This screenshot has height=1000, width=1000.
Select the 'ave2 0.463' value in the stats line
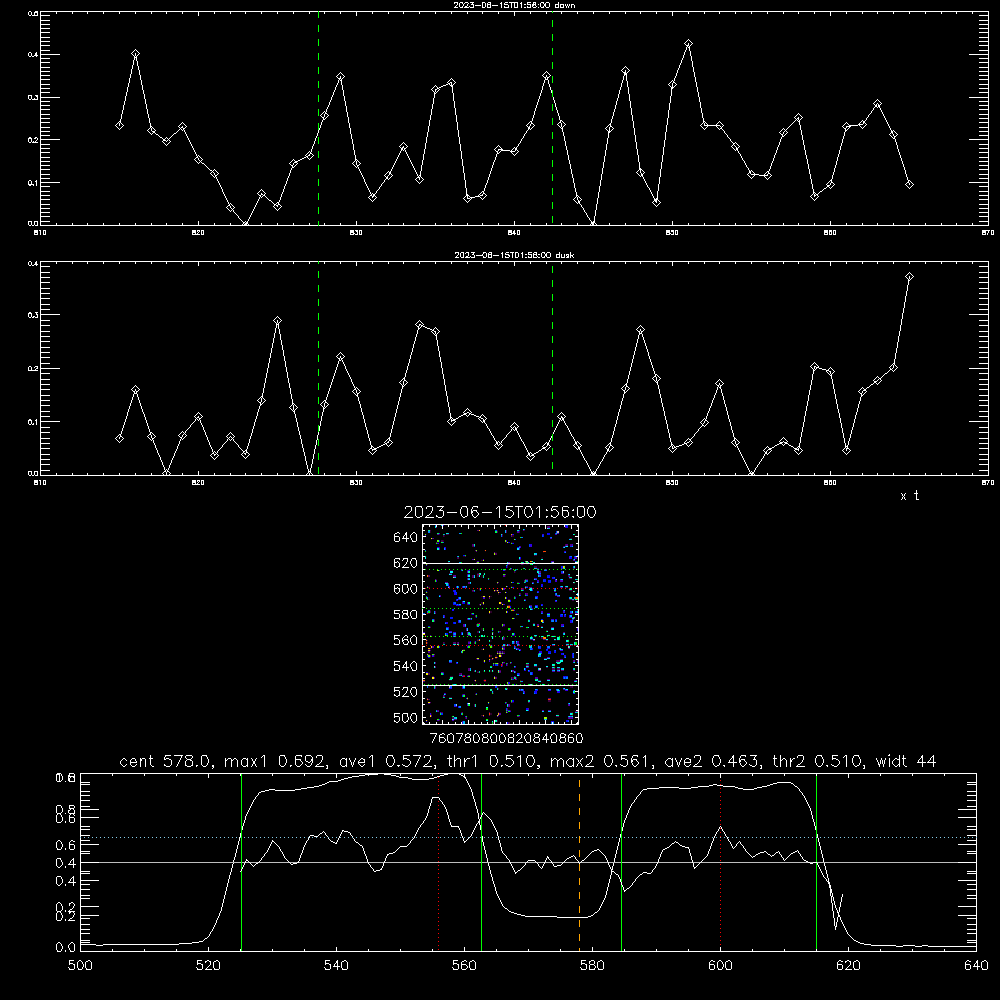714,761
